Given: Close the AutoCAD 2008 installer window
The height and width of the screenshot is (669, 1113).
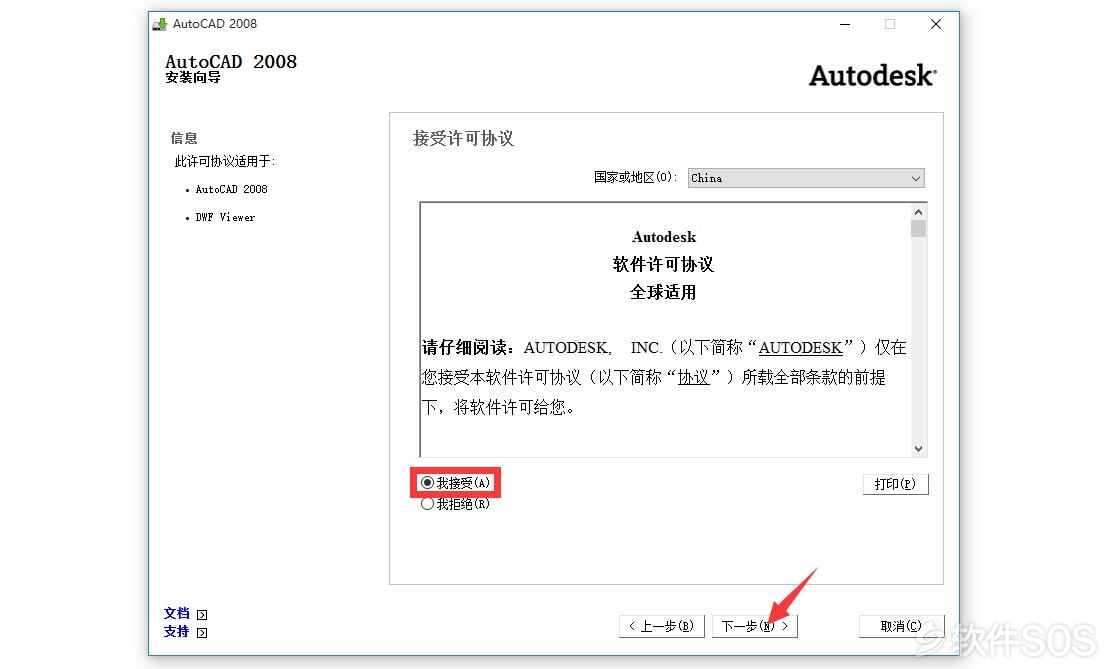Looking at the screenshot, I should point(936,24).
